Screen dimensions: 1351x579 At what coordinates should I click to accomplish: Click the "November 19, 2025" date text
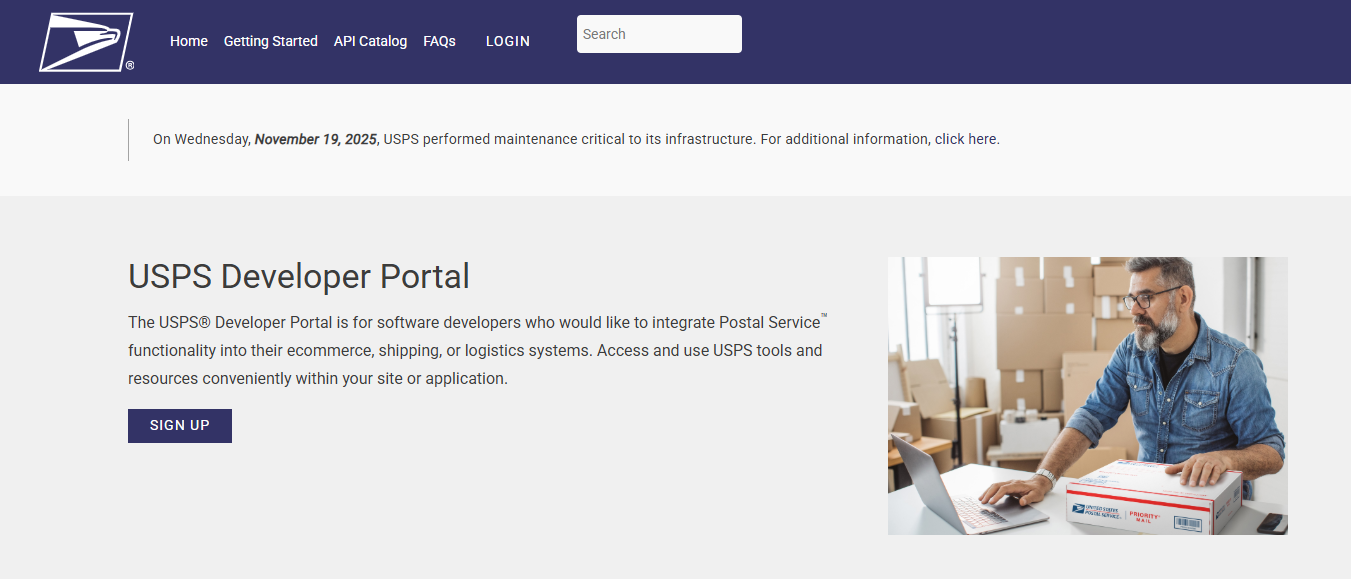click(315, 139)
